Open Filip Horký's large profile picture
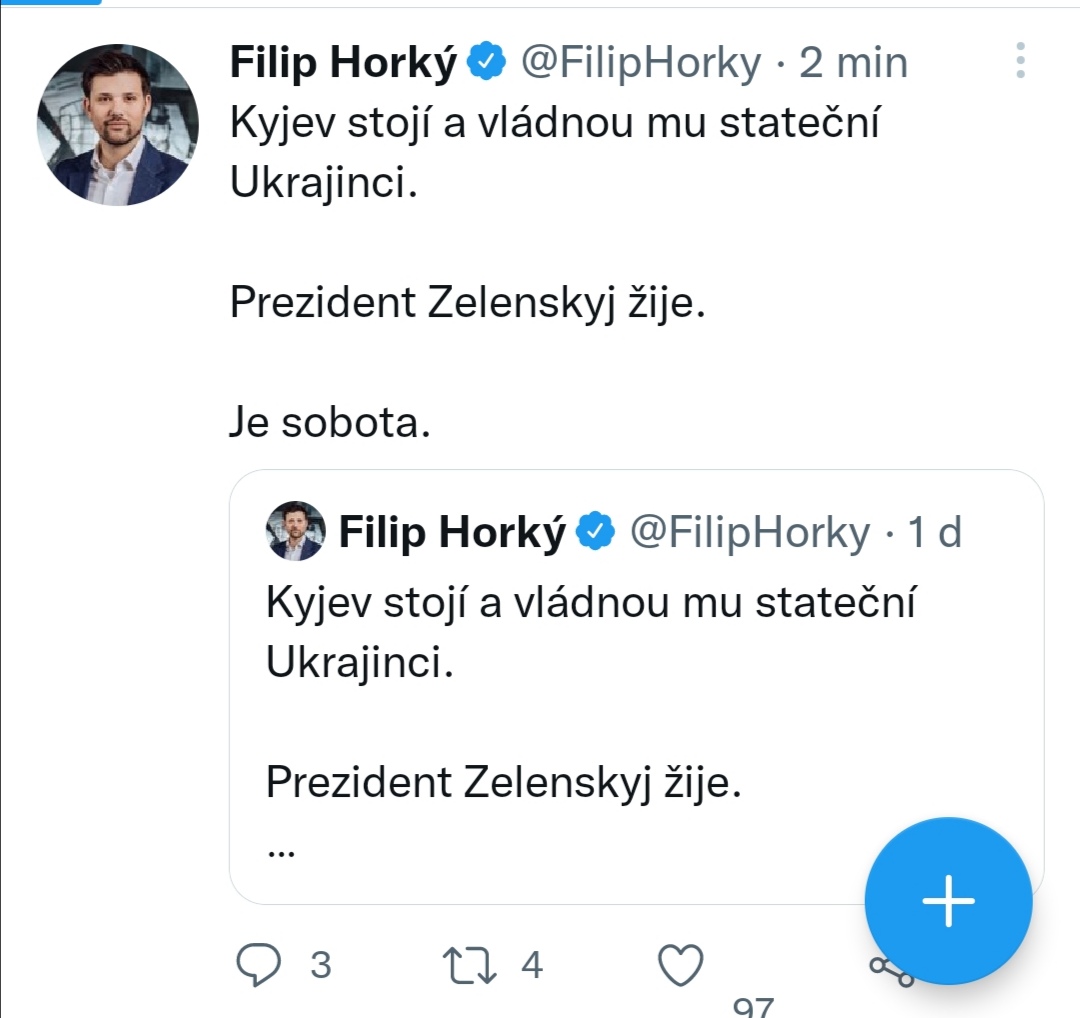1080x1018 pixels. tap(118, 125)
